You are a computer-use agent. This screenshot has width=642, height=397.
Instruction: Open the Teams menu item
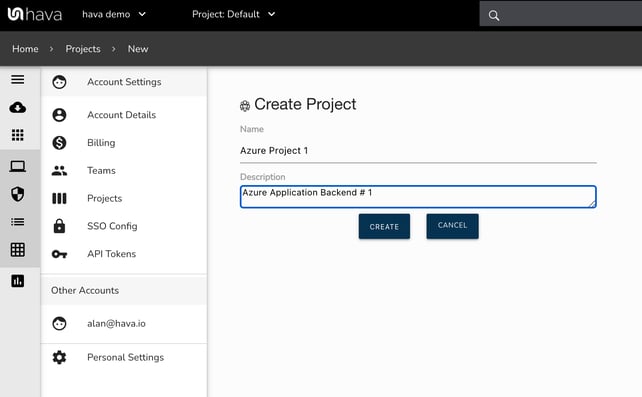pos(124,171)
